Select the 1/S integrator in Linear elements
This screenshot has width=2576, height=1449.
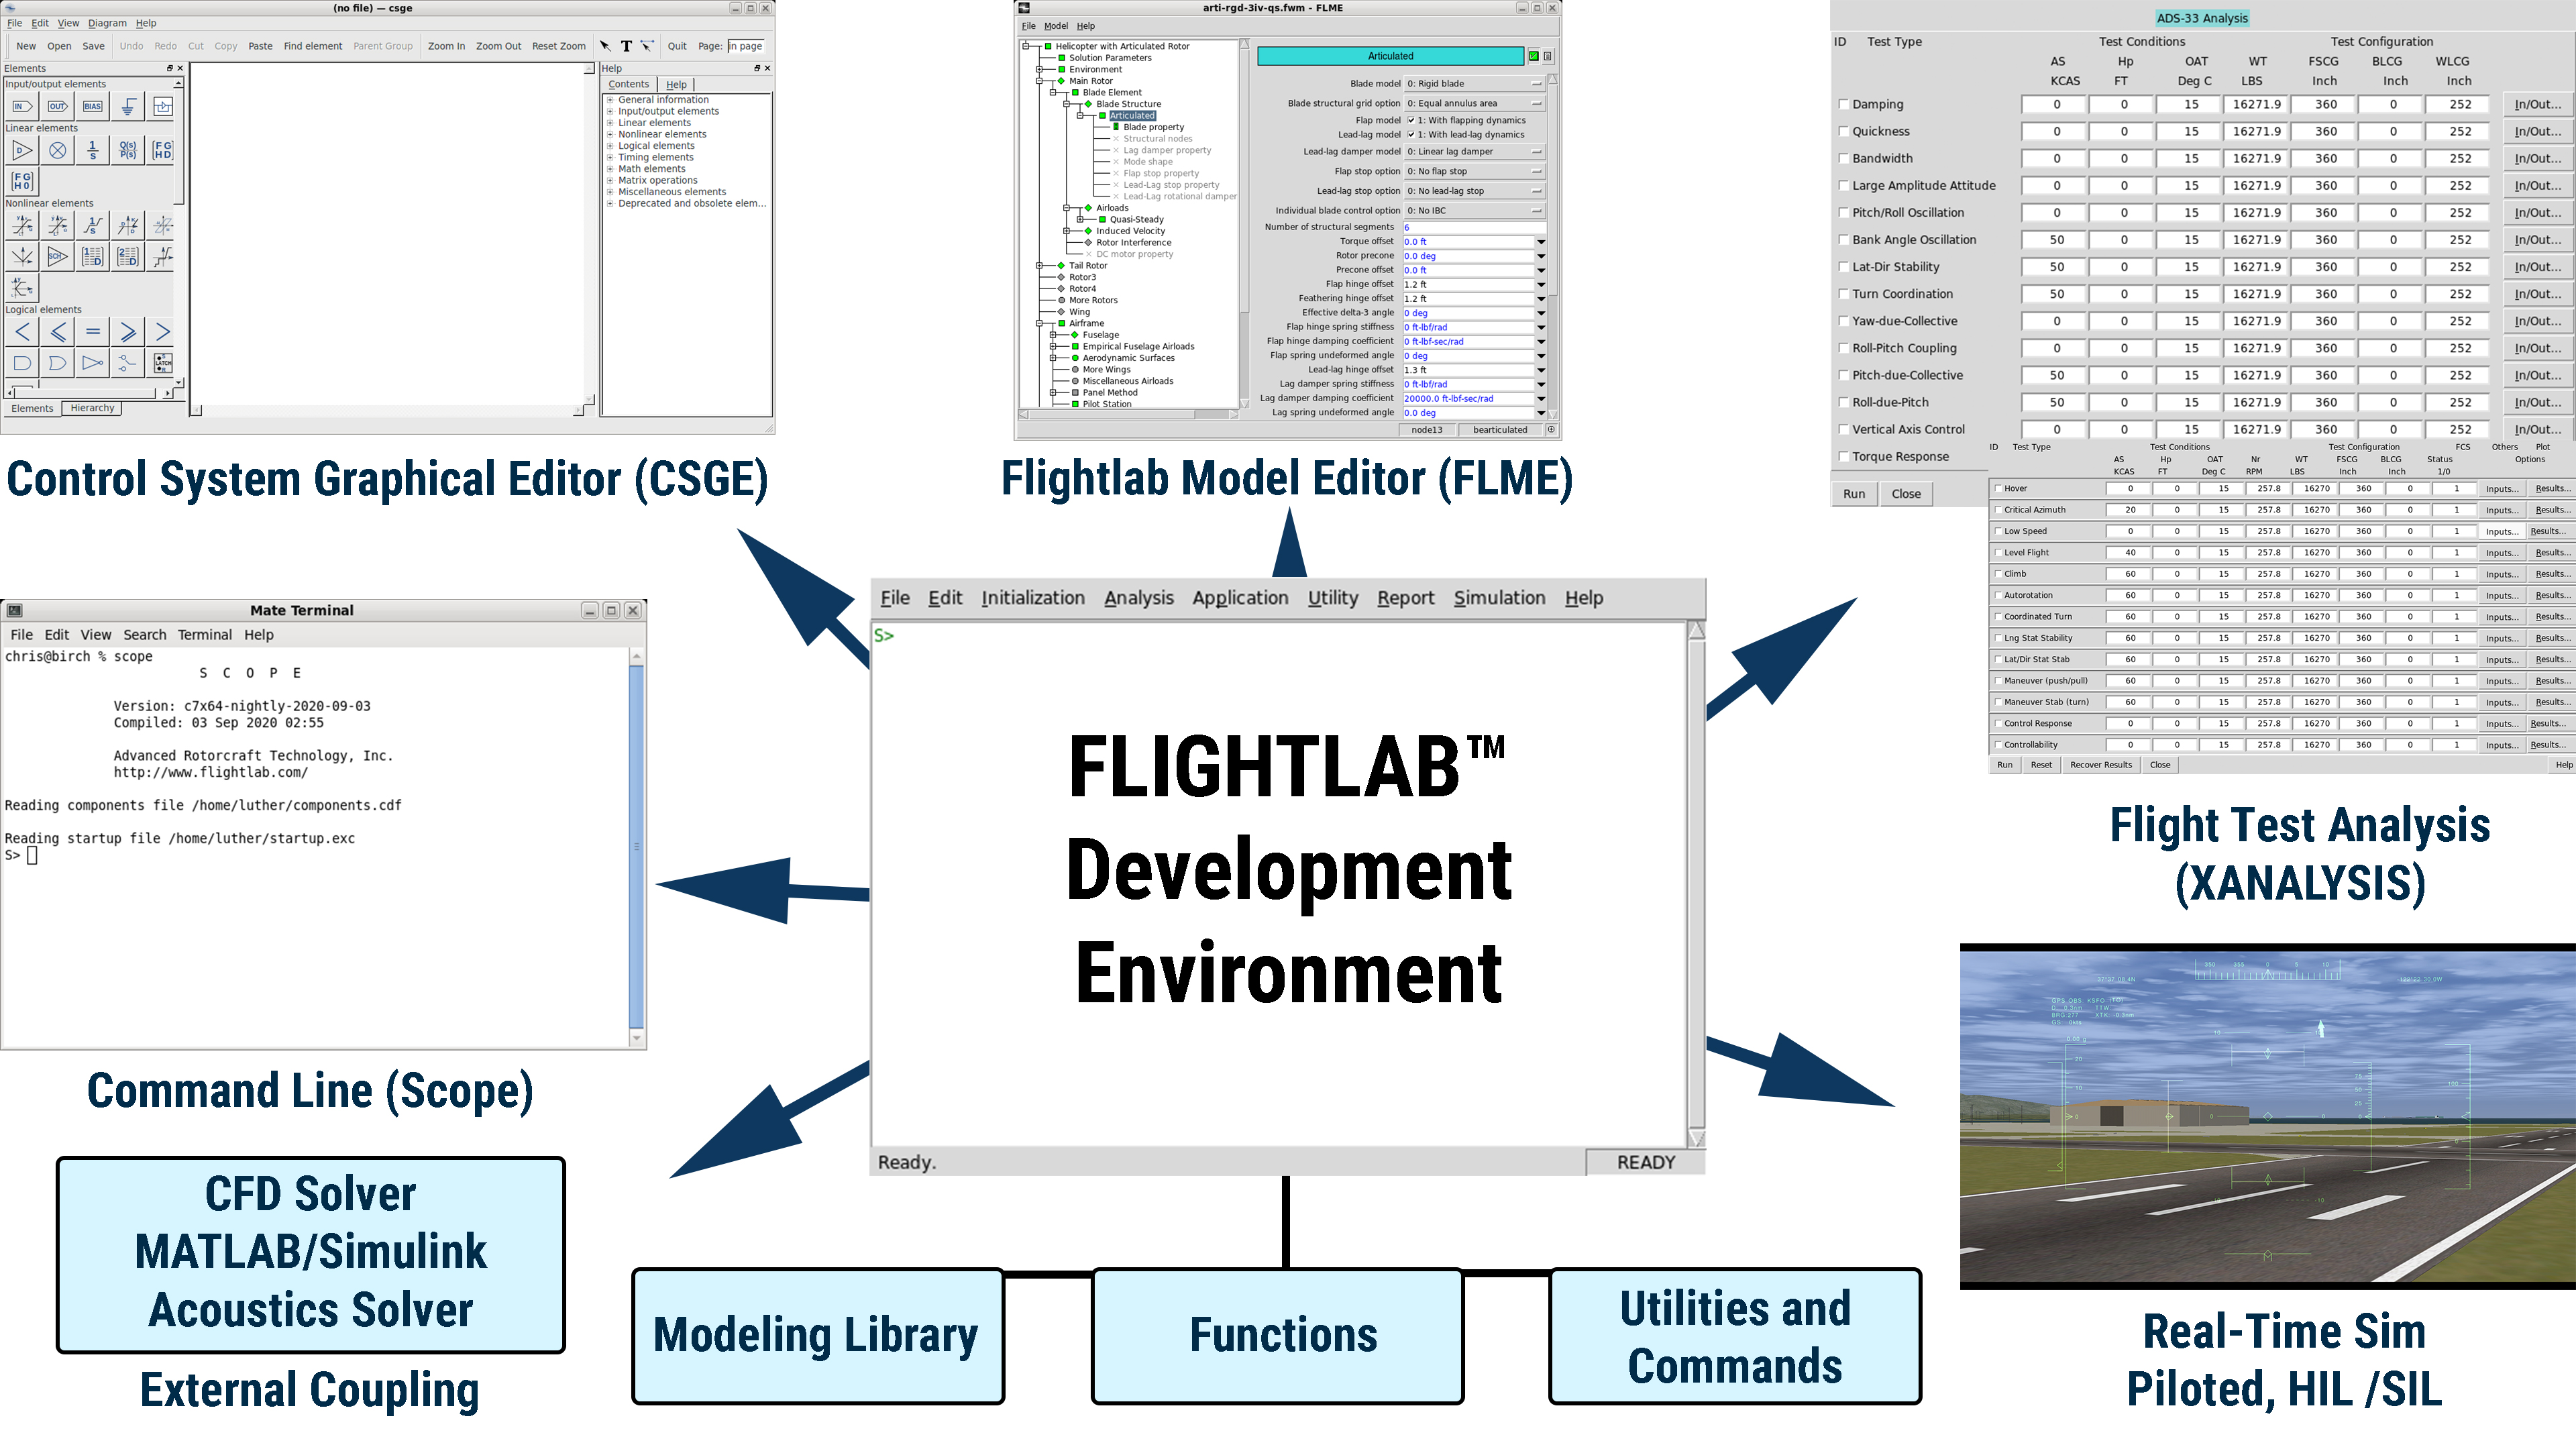[x=93, y=151]
